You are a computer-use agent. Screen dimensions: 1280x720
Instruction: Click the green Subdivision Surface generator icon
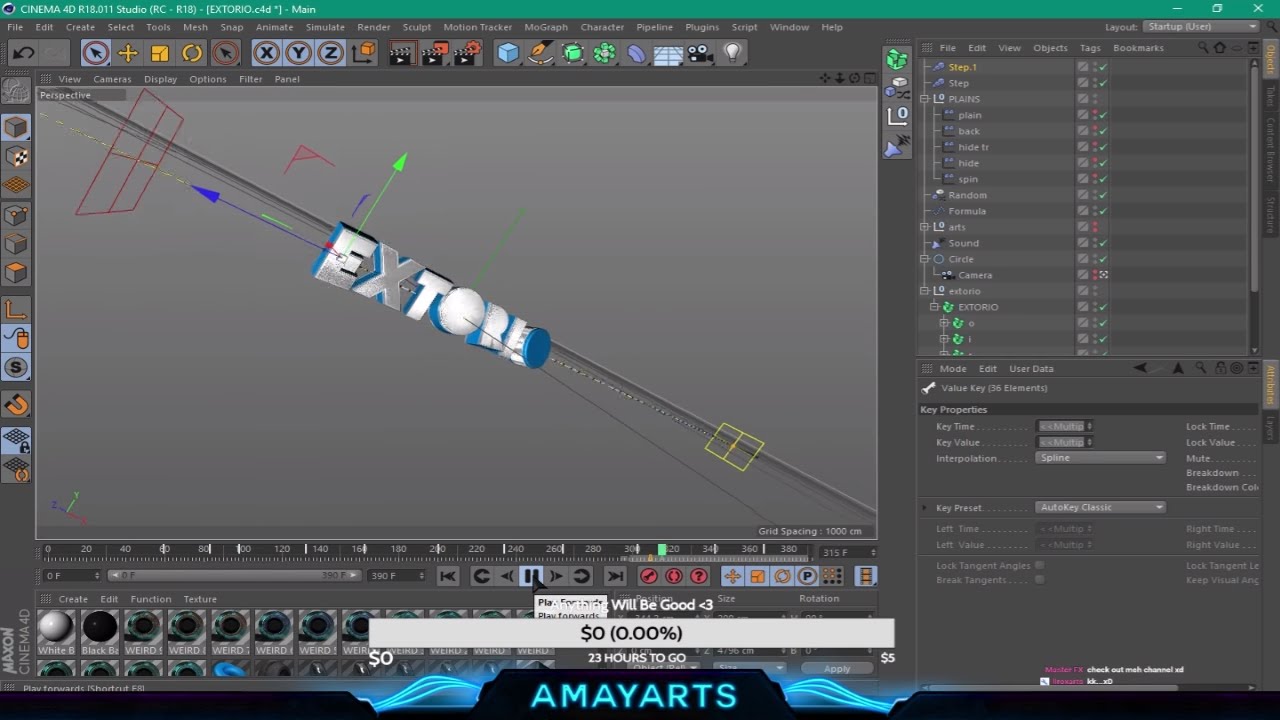click(x=572, y=53)
